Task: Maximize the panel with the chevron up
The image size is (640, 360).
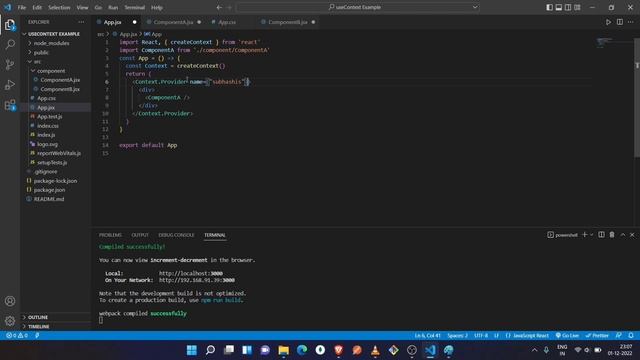Action: (623, 235)
